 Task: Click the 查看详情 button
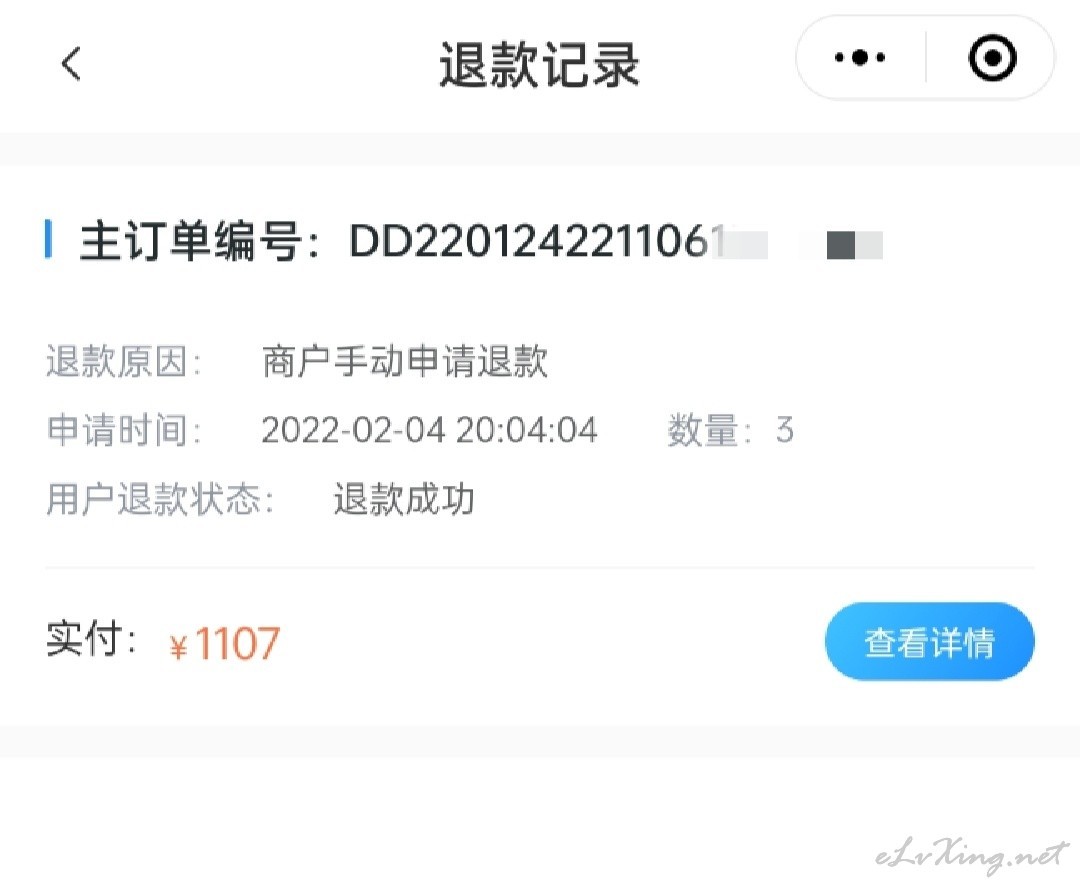point(929,641)
